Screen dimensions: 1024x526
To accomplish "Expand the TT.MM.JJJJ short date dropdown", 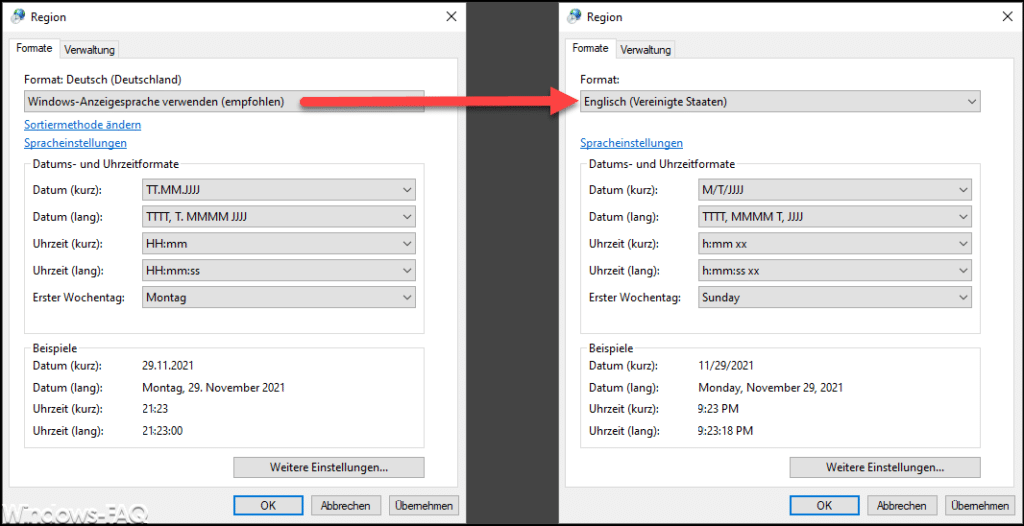I will pyautogui.click(x=278, y=190).
